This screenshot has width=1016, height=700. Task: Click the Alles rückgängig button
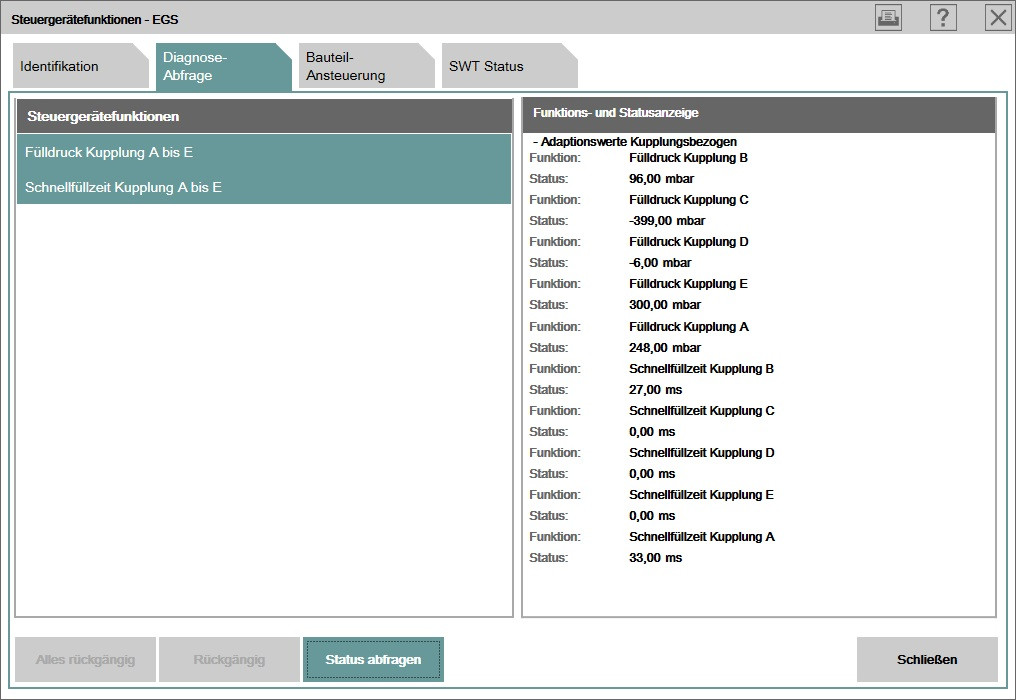coord(84,659)
